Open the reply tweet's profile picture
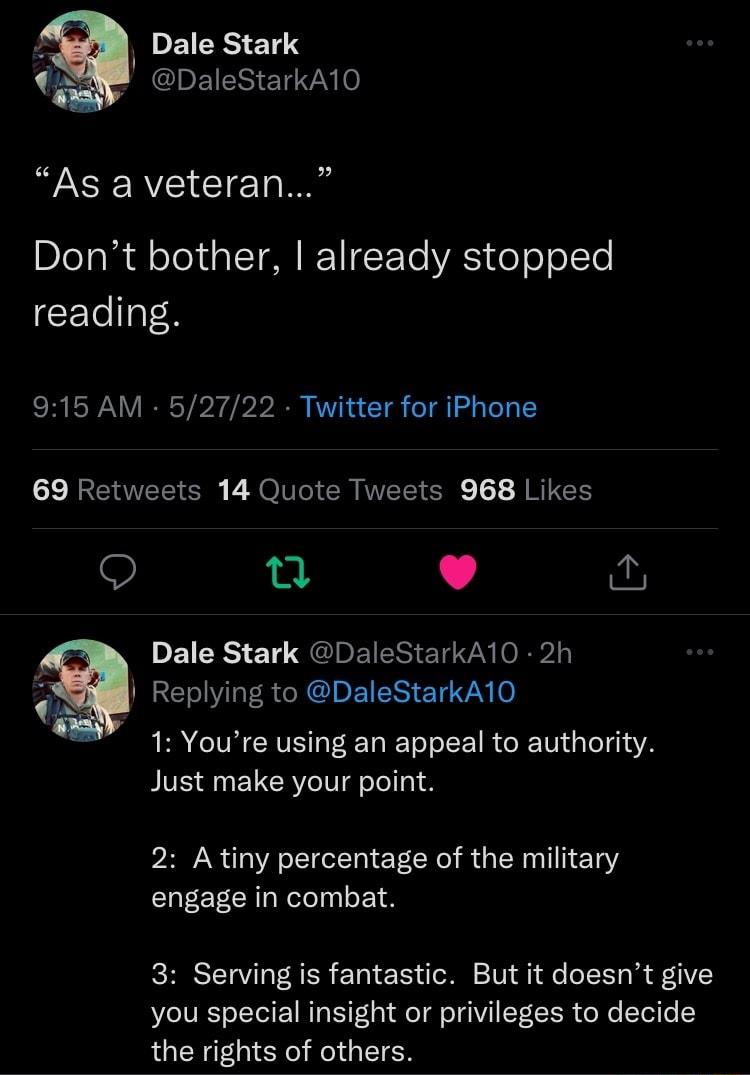 [x=80, y=690]
